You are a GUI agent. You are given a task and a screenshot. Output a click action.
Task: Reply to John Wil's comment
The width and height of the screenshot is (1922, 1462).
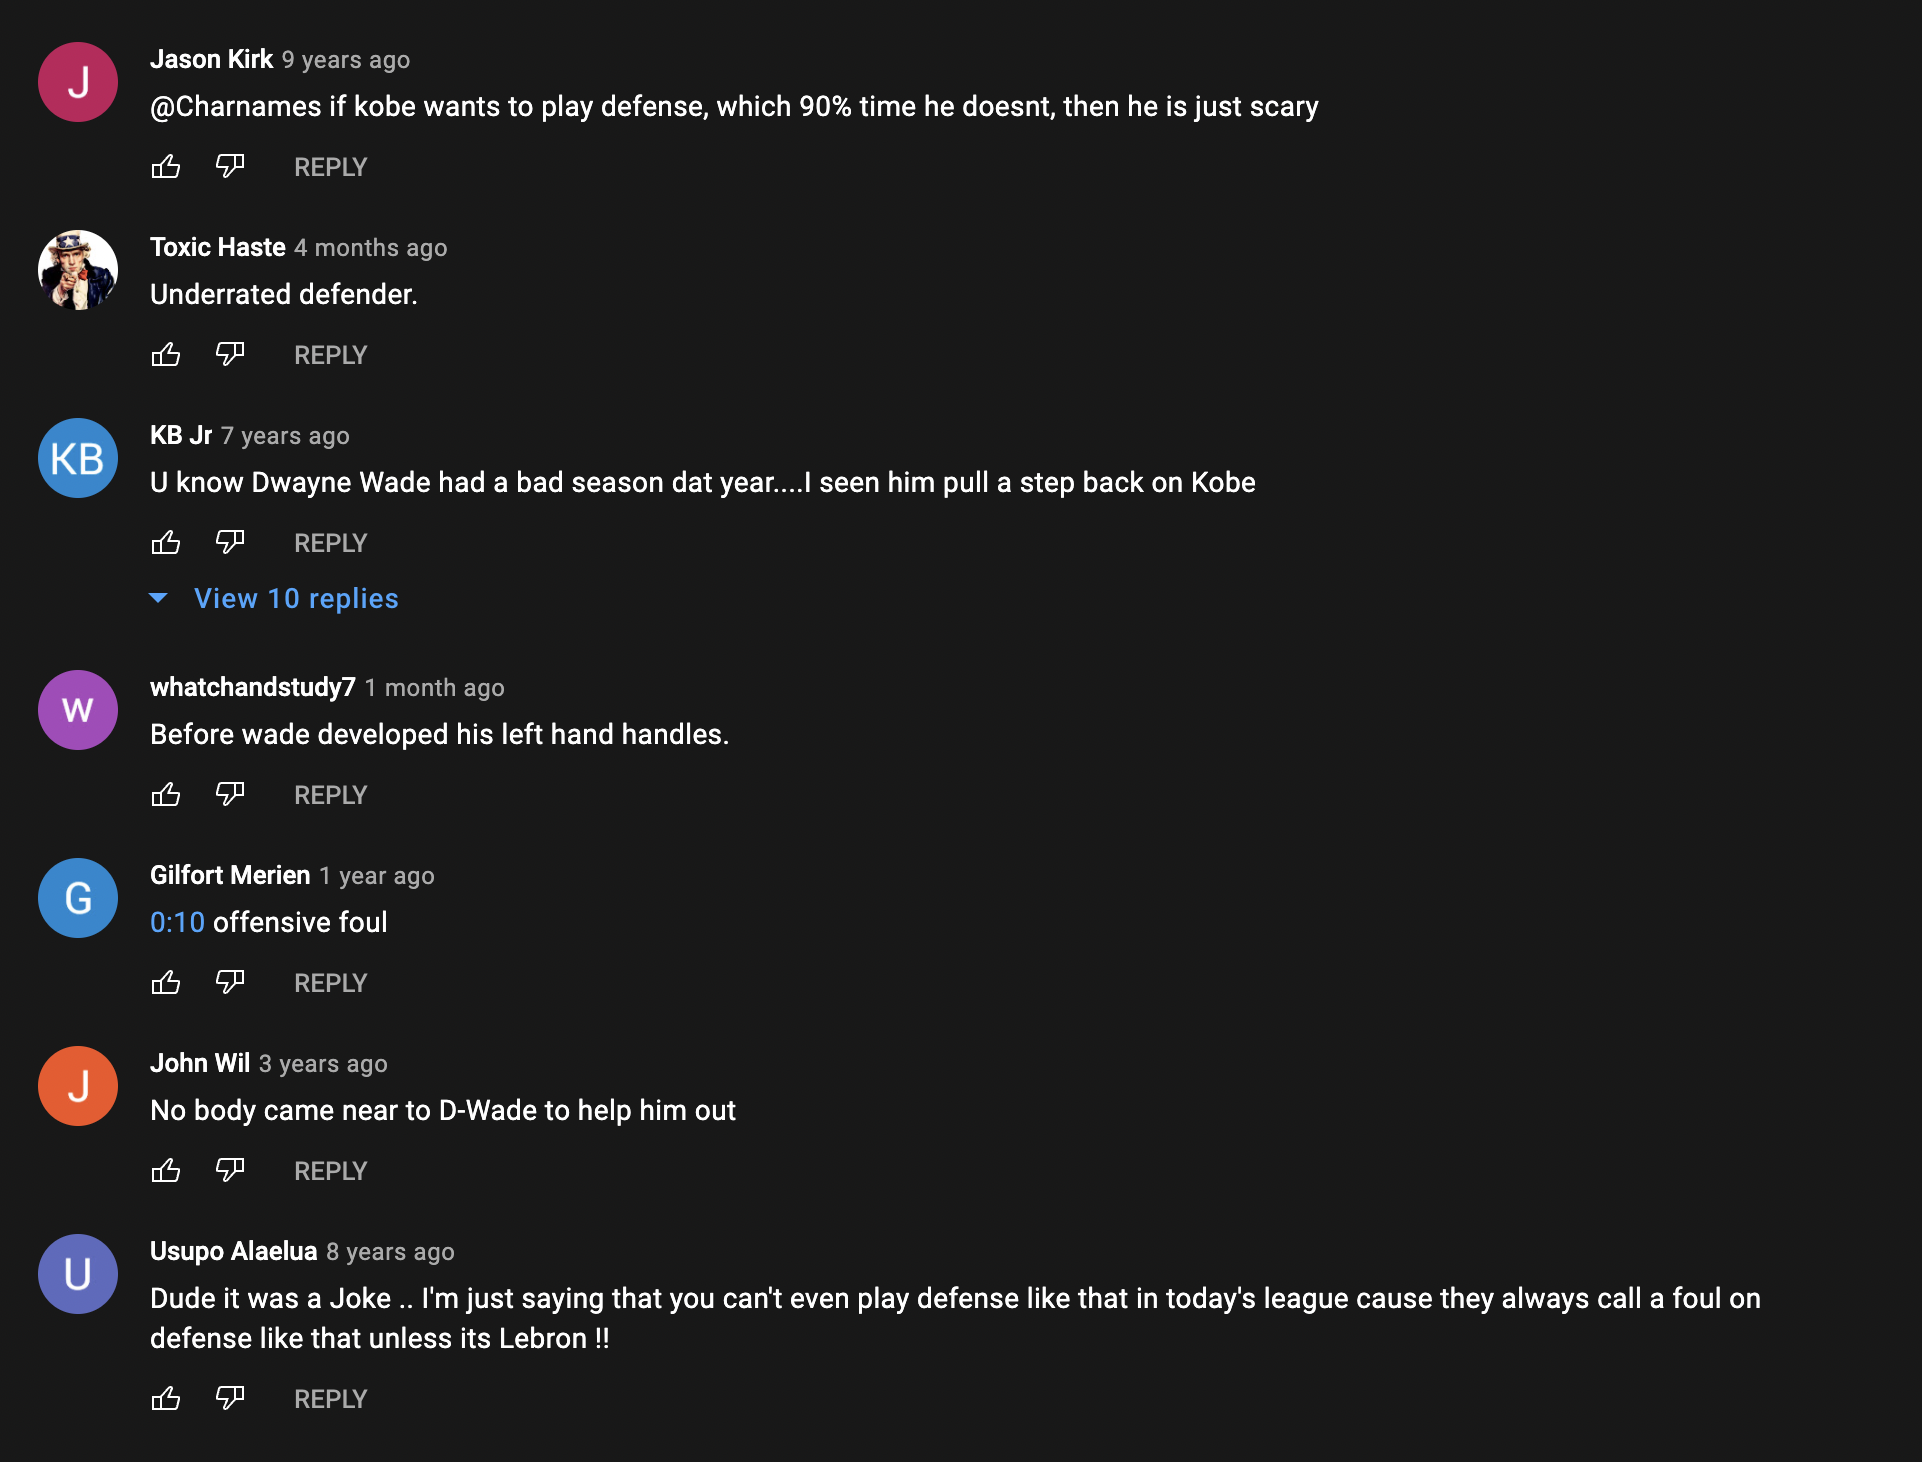coord(330,1171)
